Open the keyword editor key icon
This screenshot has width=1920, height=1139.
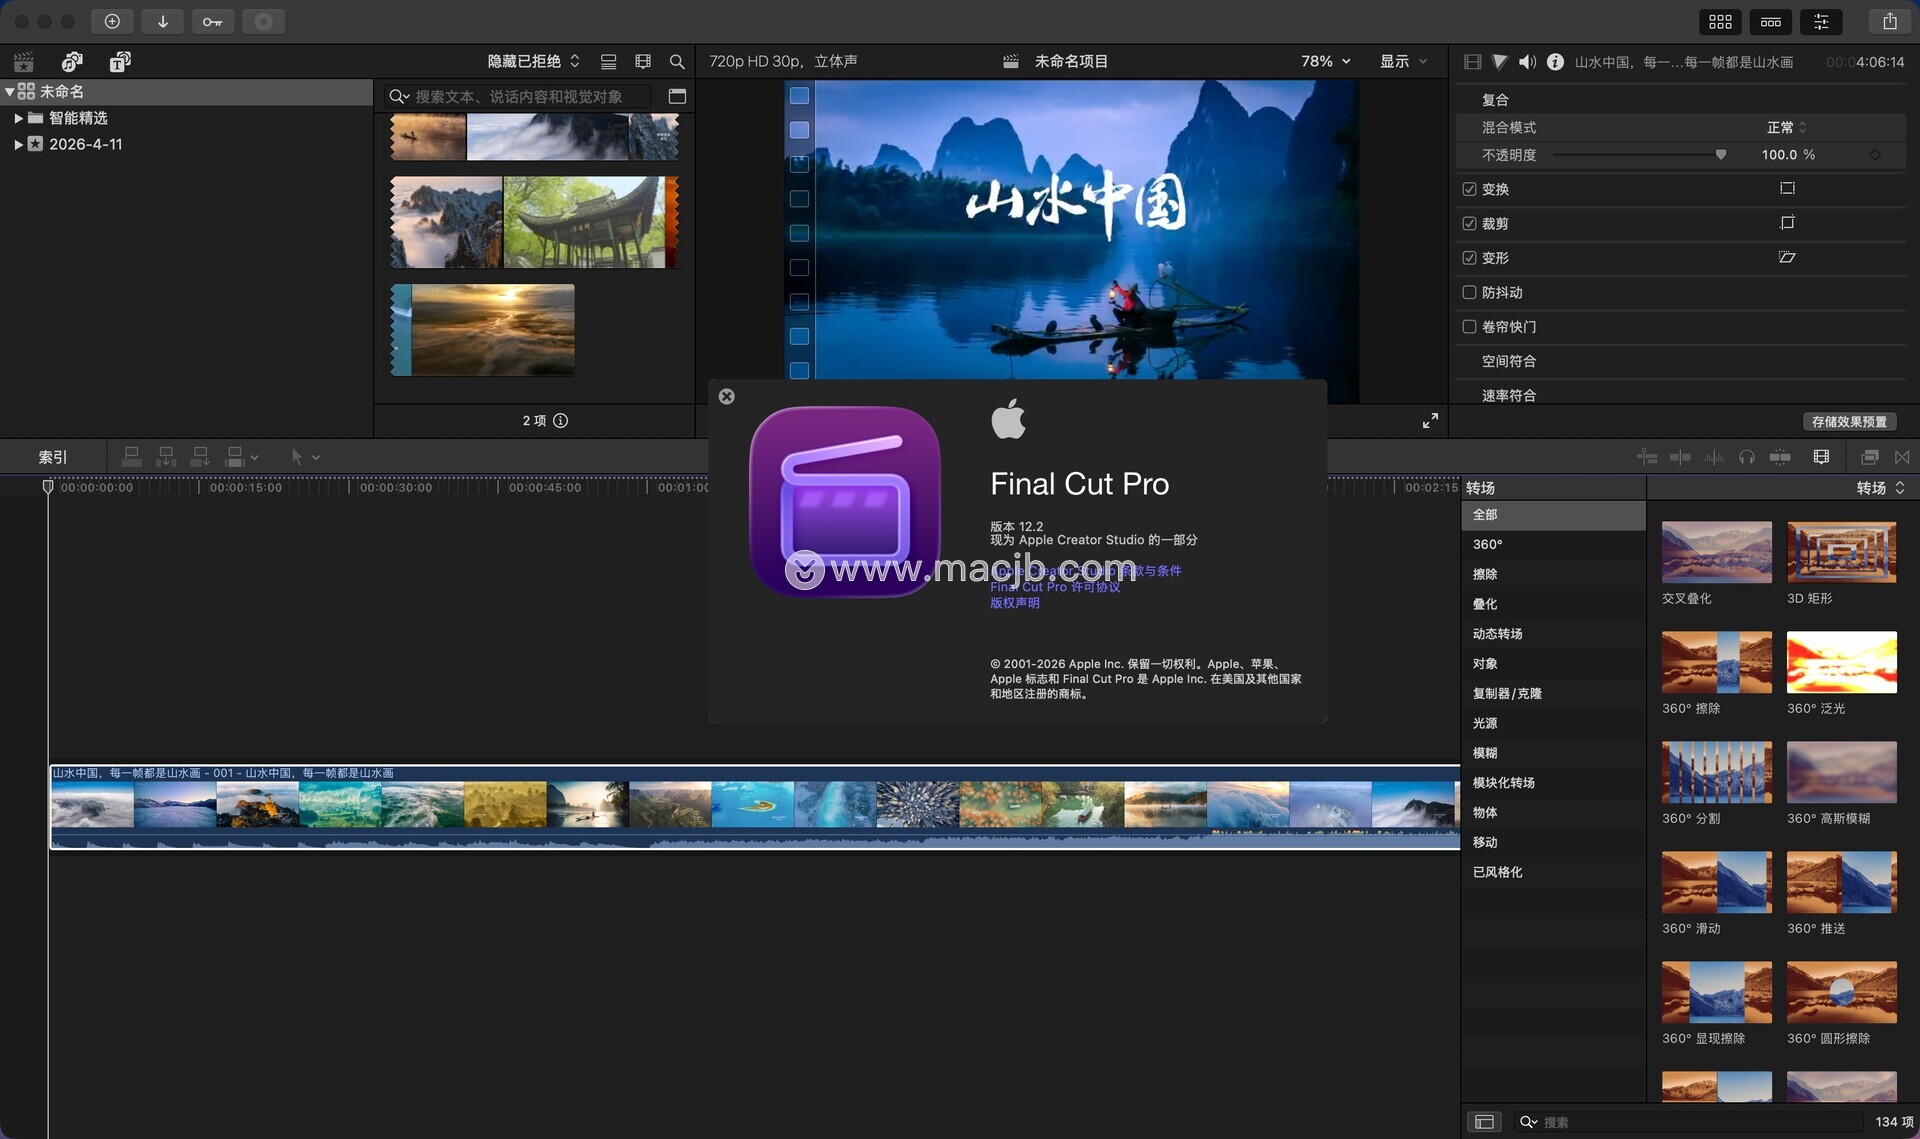click(212, 21)
